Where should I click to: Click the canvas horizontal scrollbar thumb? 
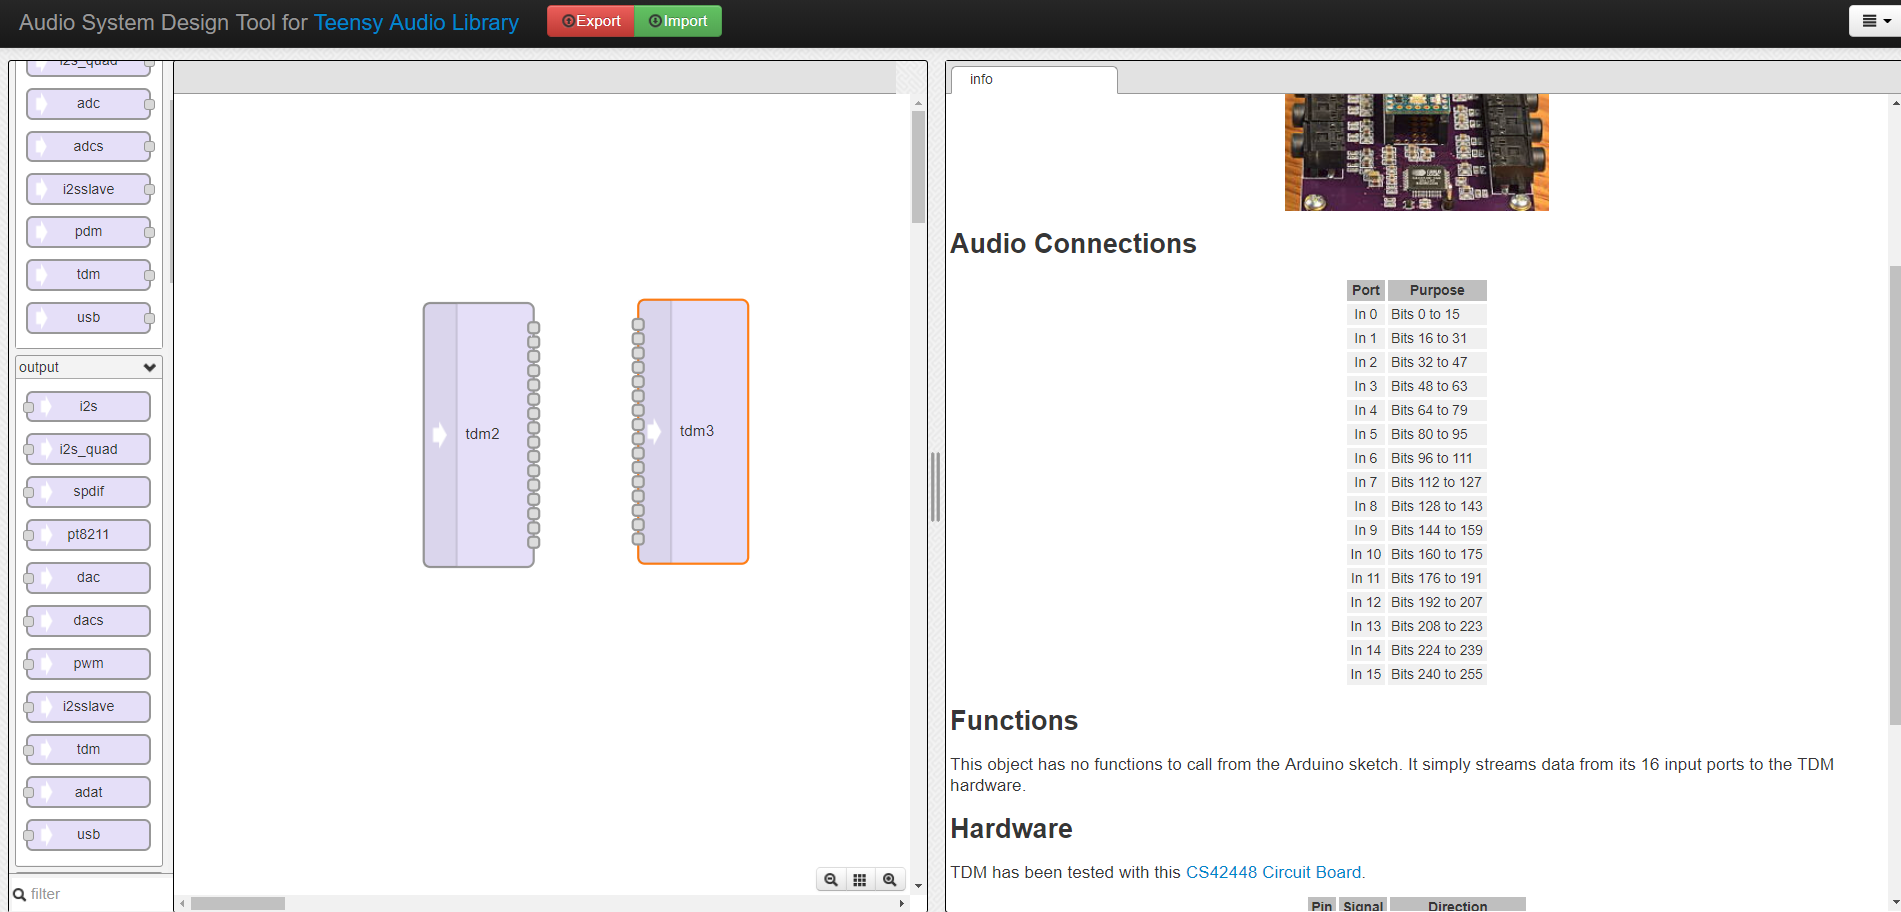[x=238, y=903]
